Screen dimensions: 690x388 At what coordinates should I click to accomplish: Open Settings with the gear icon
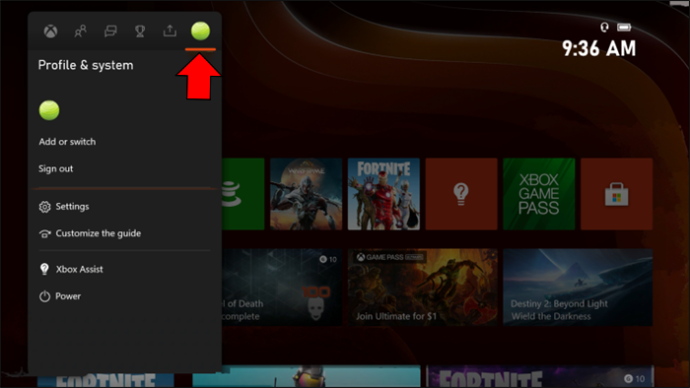64,206
